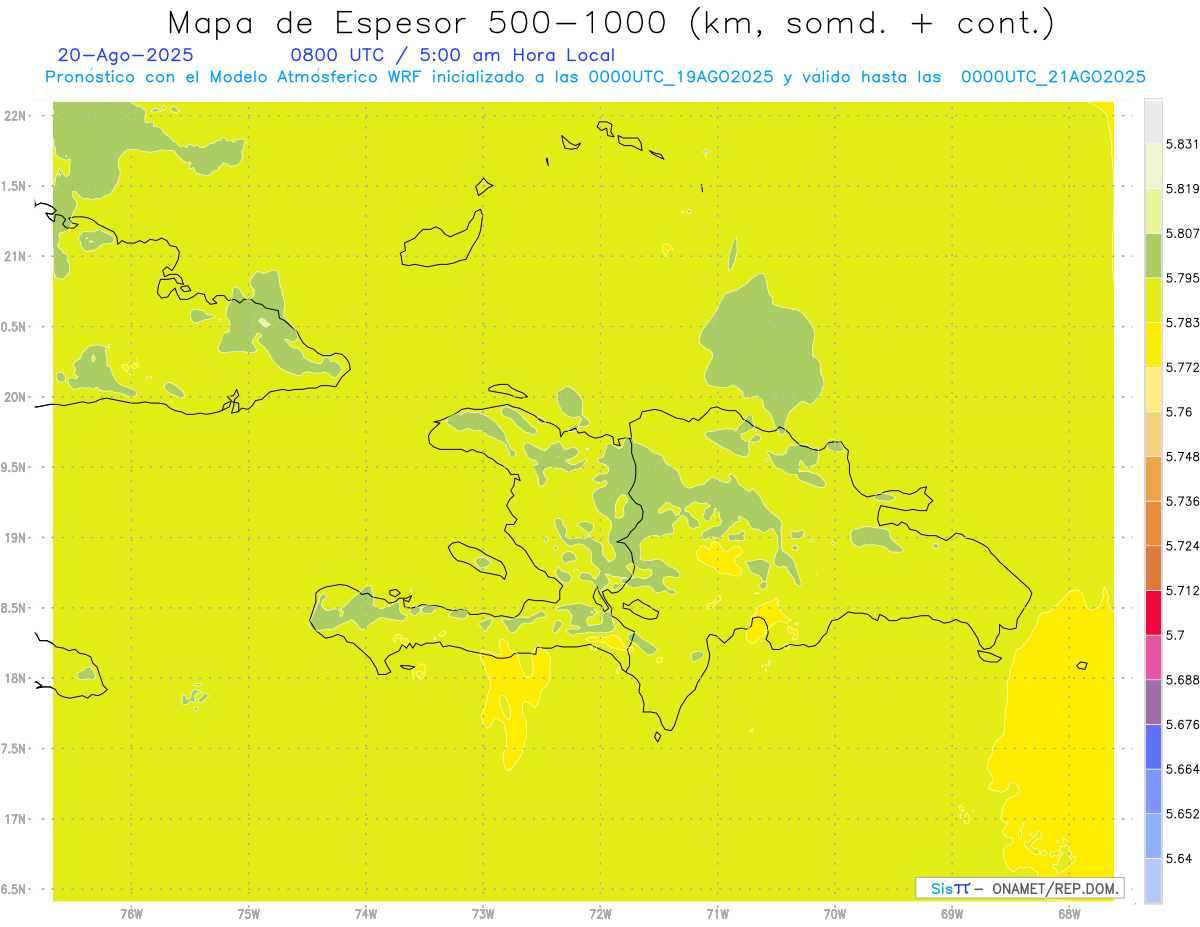The image size is (1200, 927).
Task: Click the longitude label 74W
Action: [x=365, y=913]
